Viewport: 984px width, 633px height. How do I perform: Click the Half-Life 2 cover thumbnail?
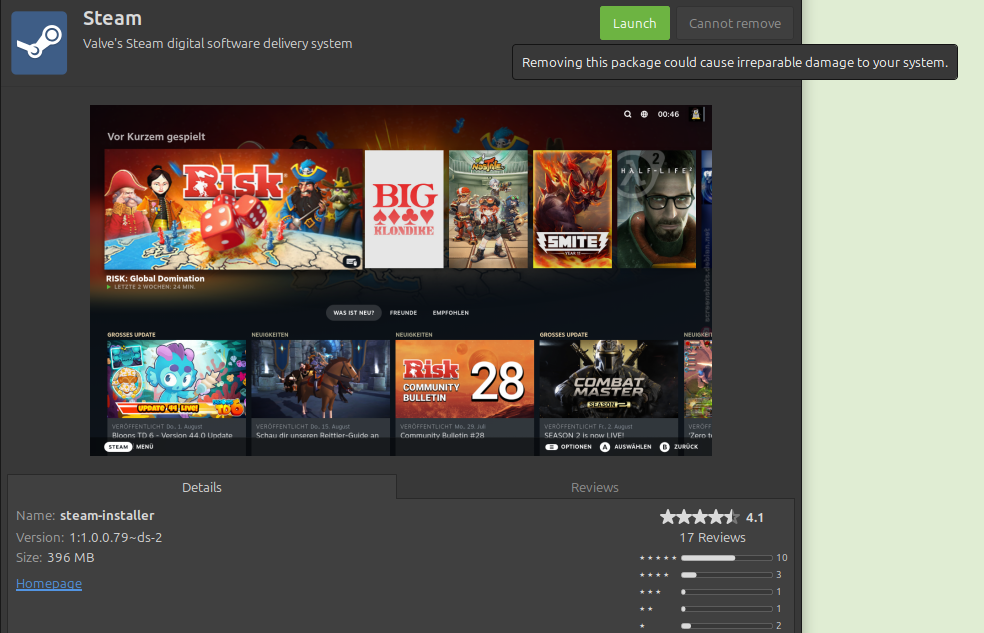pos(656,208)
